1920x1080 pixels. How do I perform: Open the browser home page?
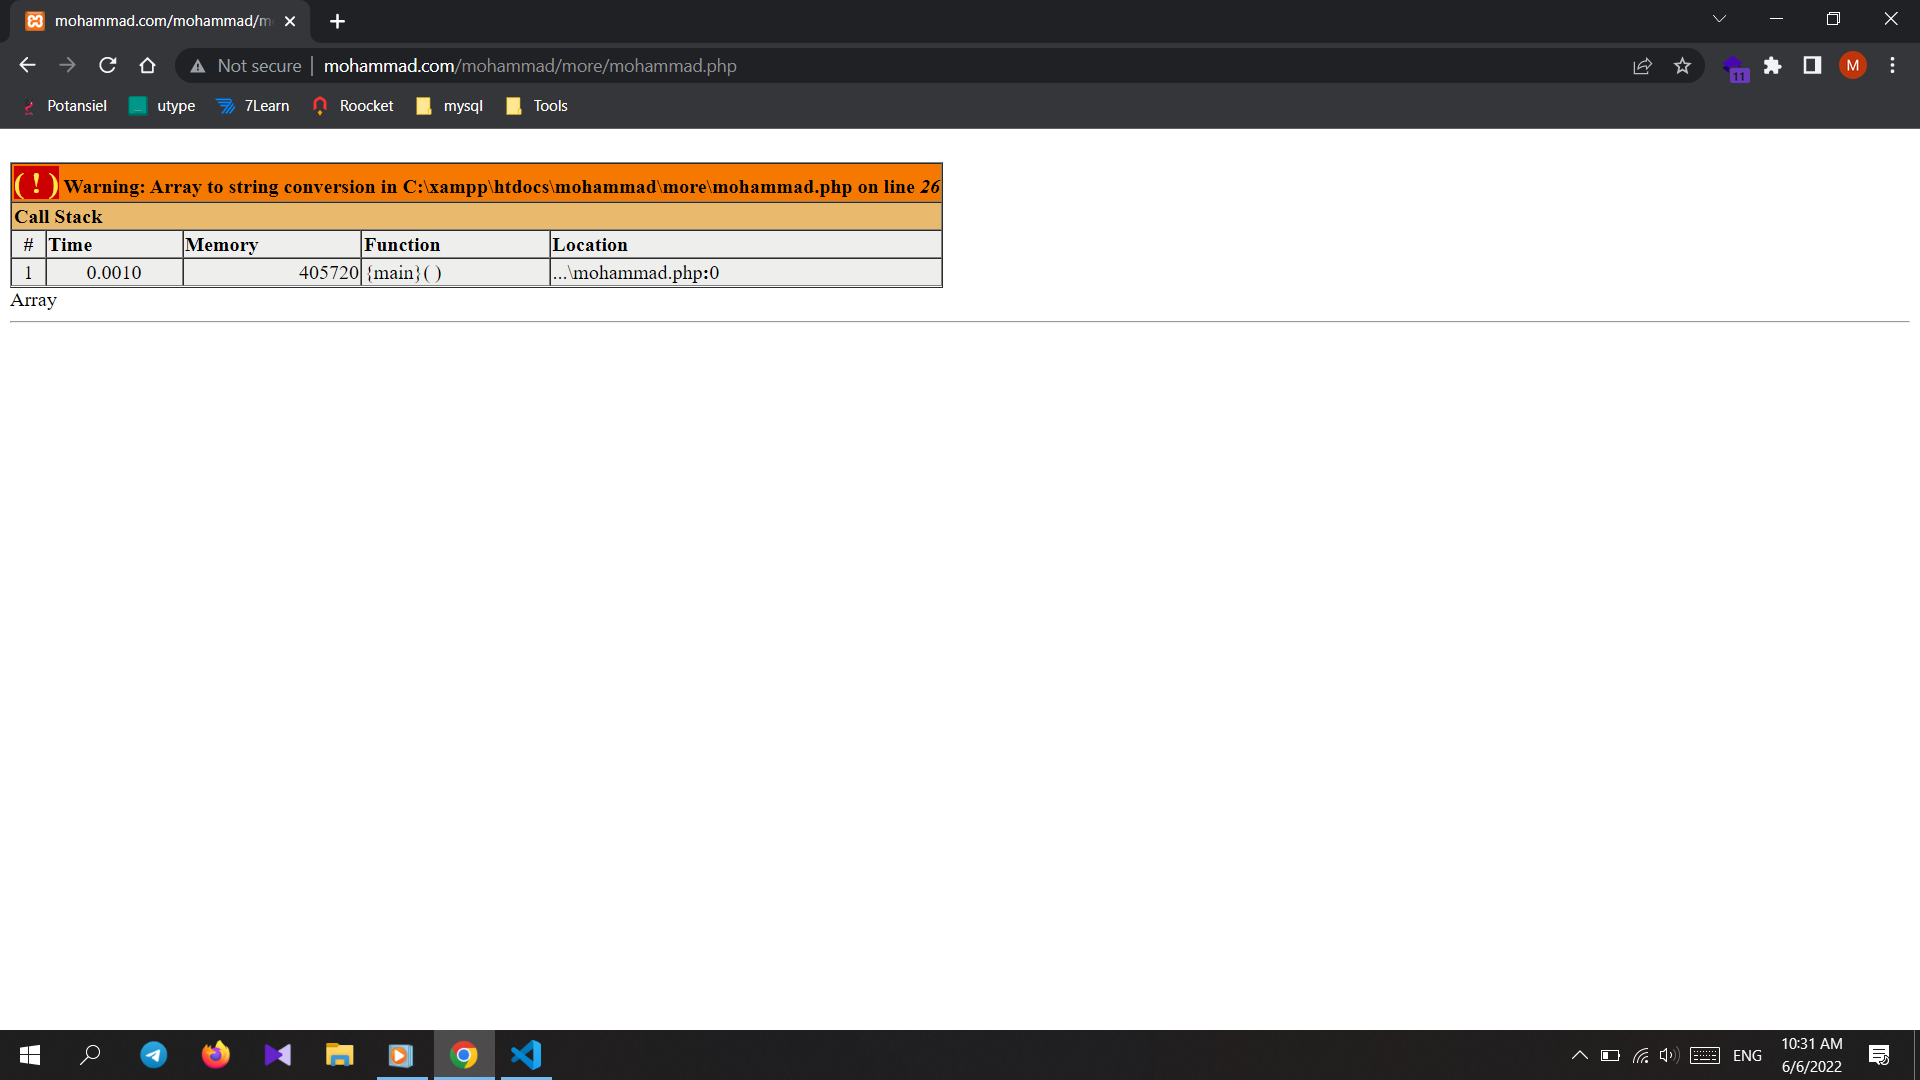tap(148, 65)
